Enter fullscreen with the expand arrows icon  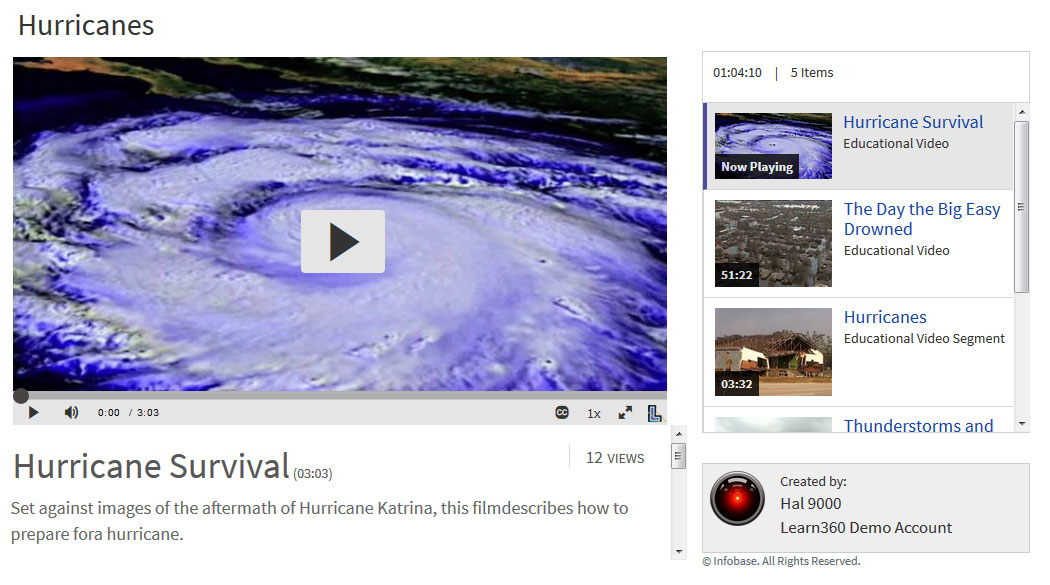click(x=625, y=413)
